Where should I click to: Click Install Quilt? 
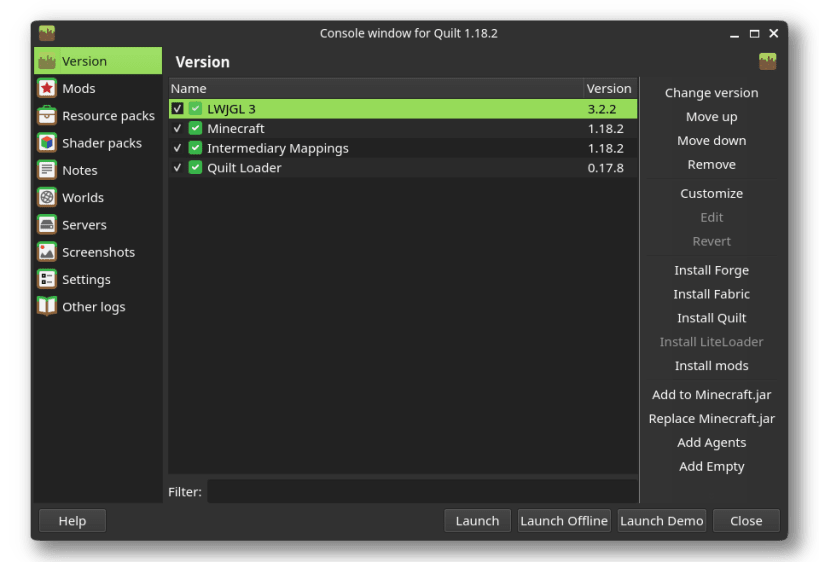711,318
